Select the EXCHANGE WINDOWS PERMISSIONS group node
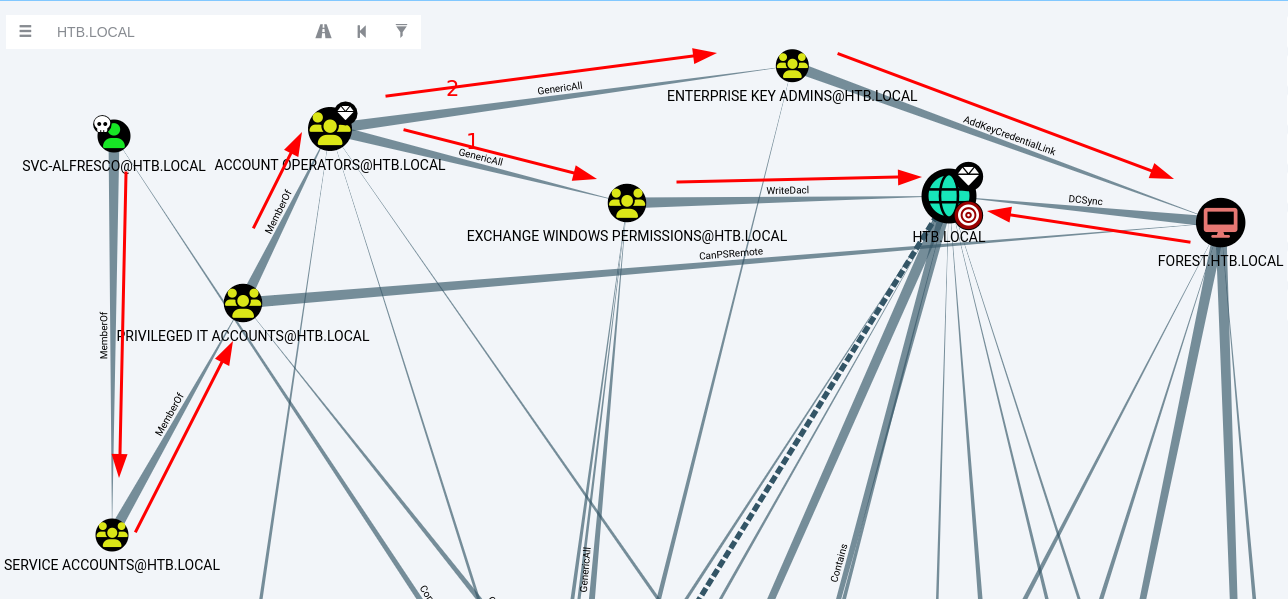This screenshot has height=599, width=1288. [x=626, y=203]
